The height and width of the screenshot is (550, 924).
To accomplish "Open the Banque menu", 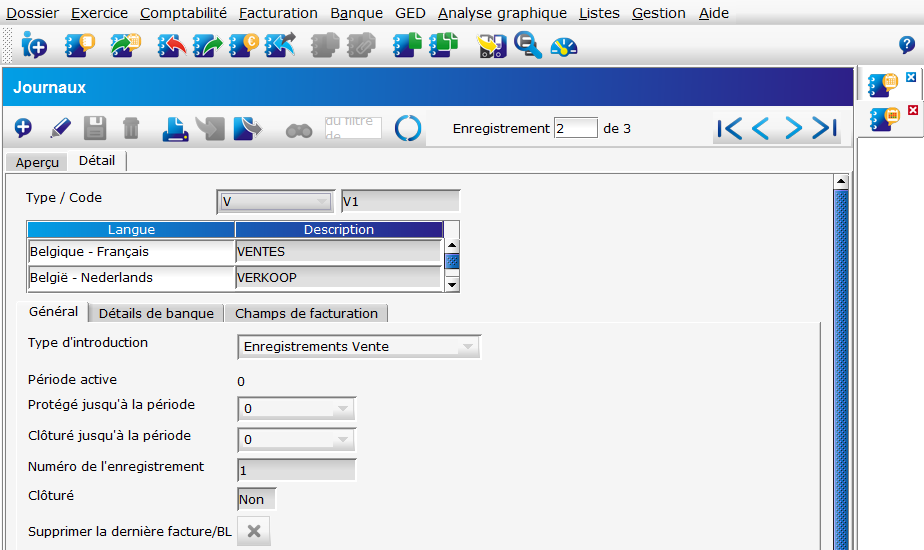I will coord(357,13).
